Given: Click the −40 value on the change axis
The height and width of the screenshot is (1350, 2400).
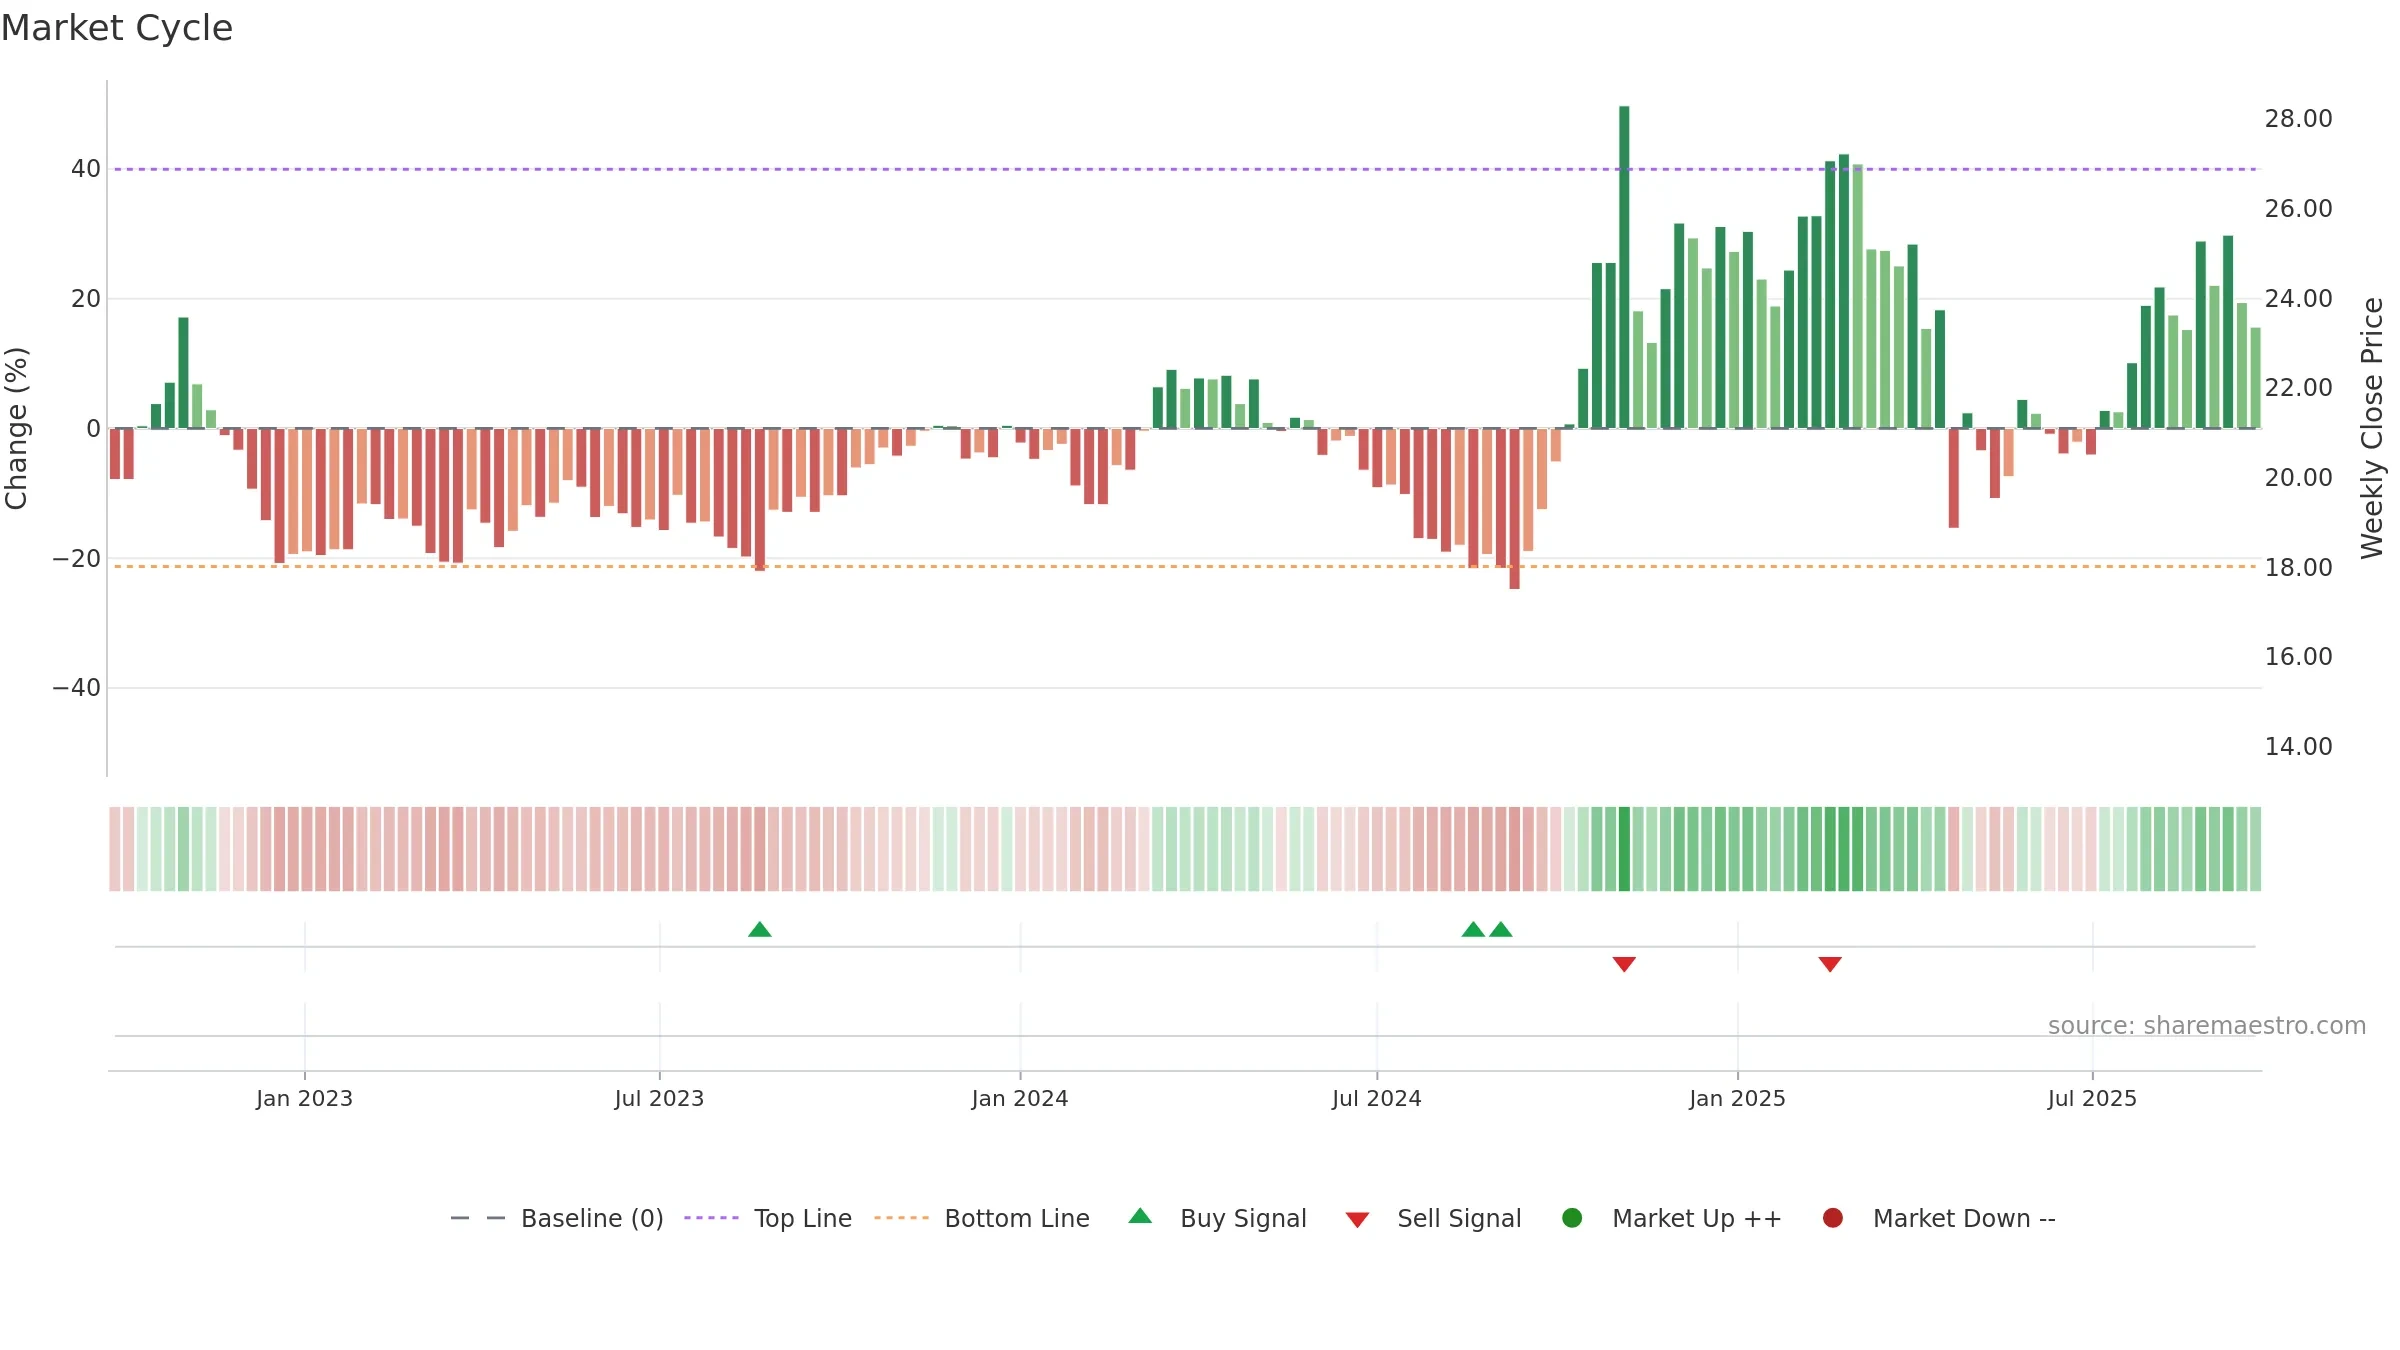Looking at the screenshot, I should (x=77, y=688).
